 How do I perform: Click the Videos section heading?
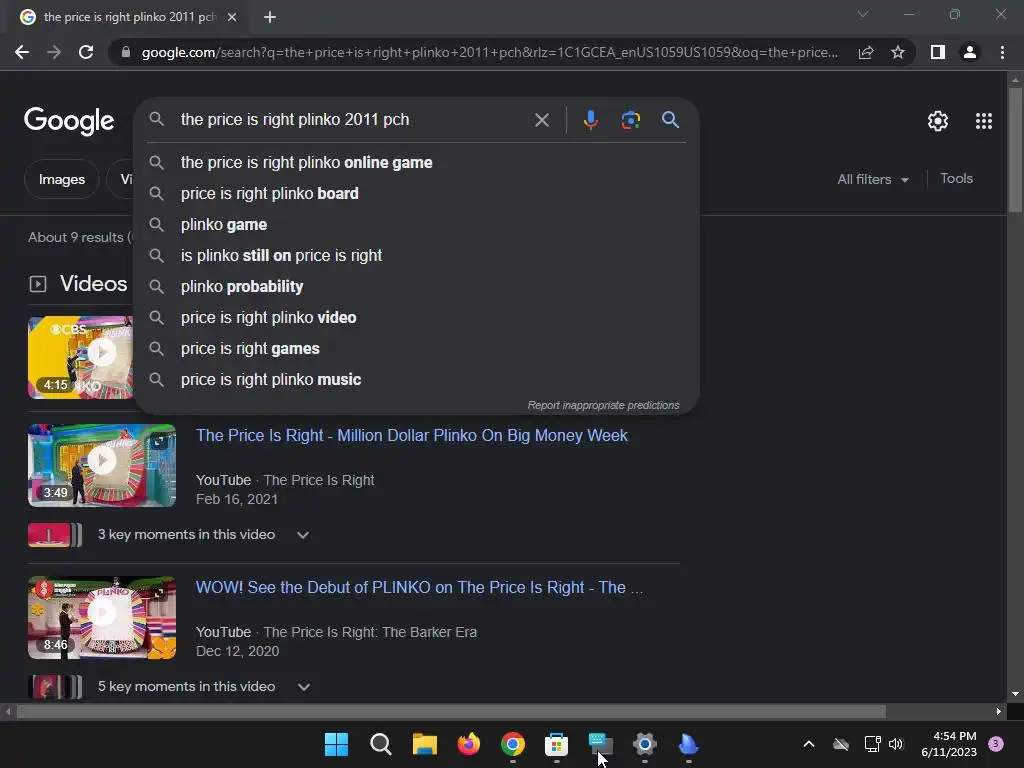pyautogui.click(x=93, y=283)
